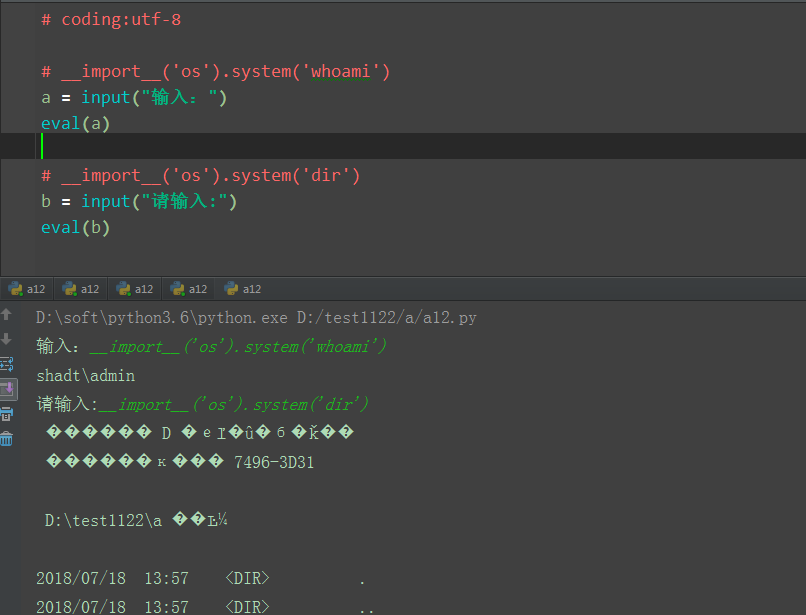Screen dimensions: 806x615
Task: Click the empty highlighted caret line in editor
Action: (x=403, y=146)
